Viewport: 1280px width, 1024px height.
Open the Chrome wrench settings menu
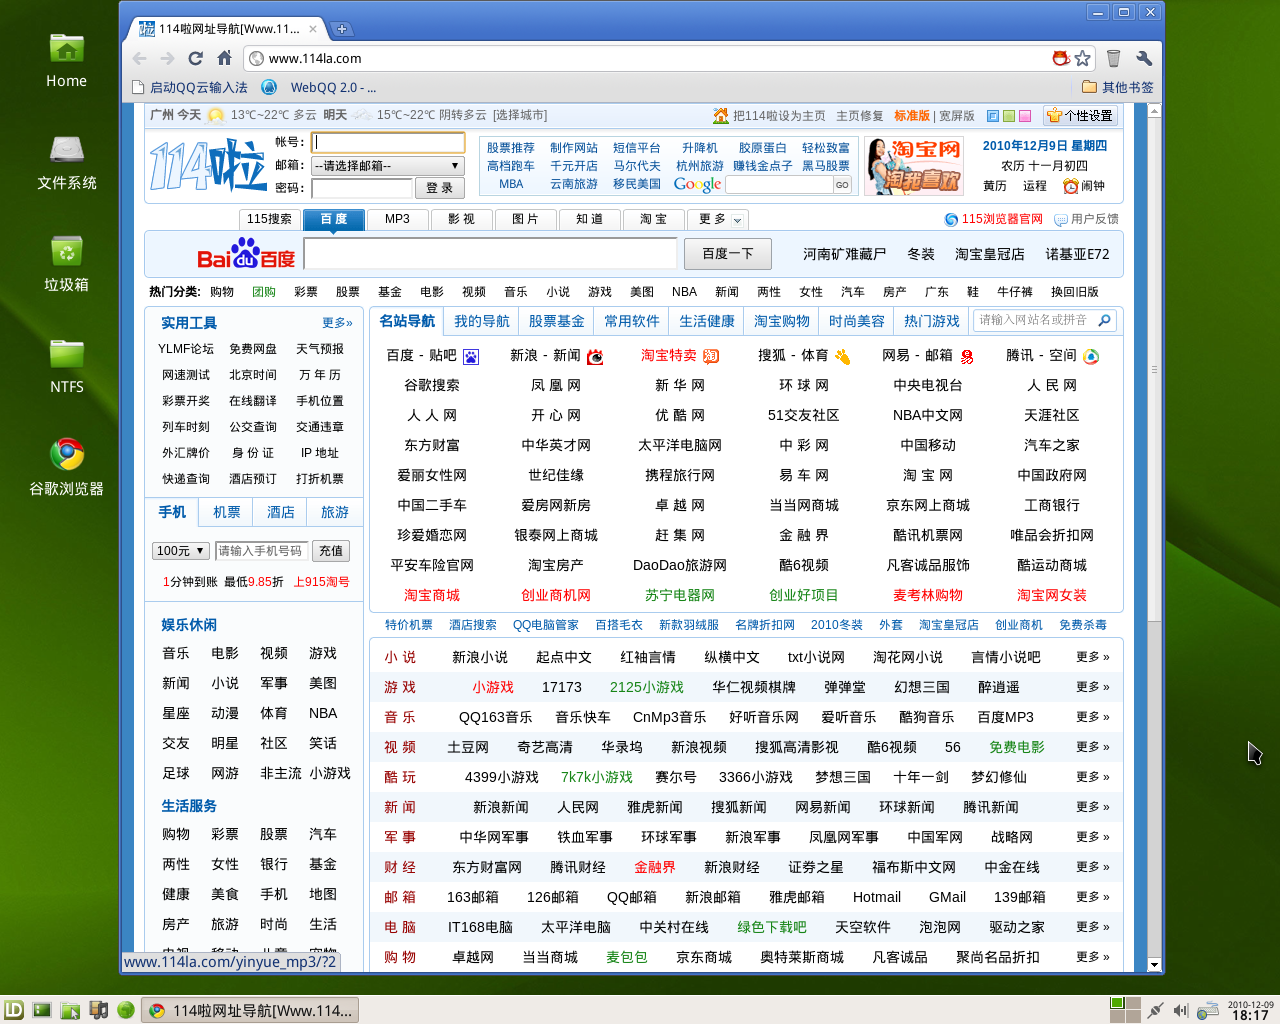[x=1144, y=58]
